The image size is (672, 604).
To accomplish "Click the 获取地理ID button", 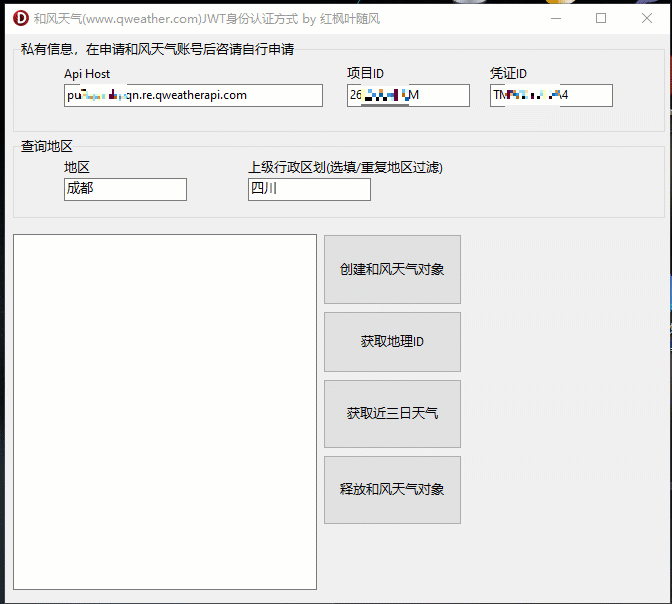I will (x=392, y=342).
